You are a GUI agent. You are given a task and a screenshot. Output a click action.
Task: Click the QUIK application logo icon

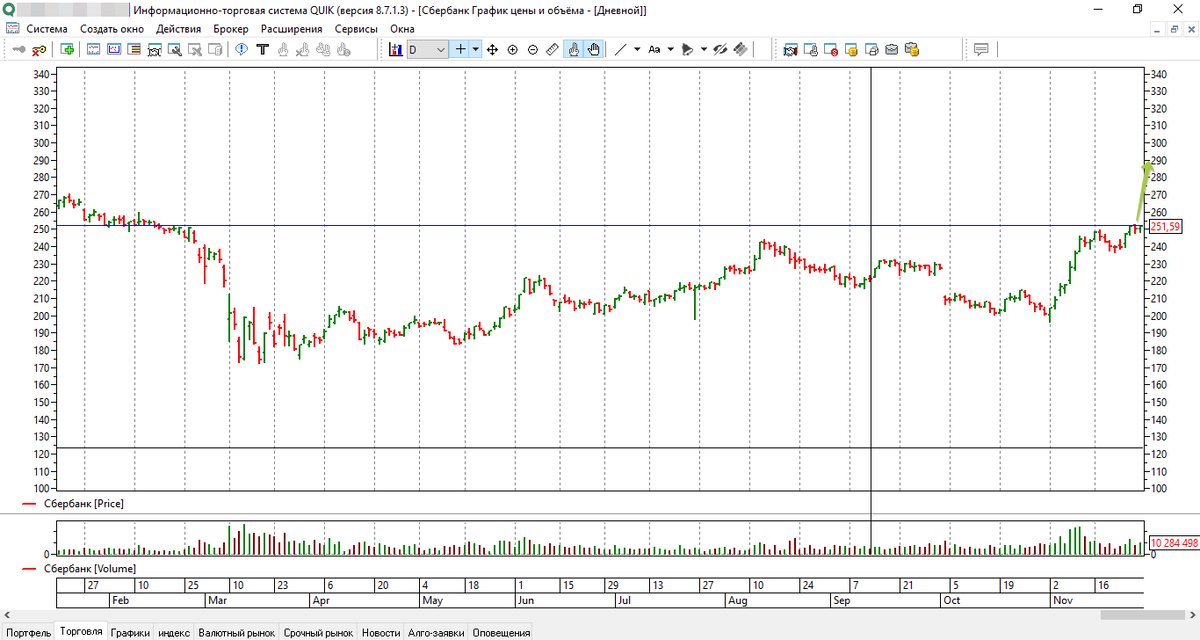coord(9,9)
